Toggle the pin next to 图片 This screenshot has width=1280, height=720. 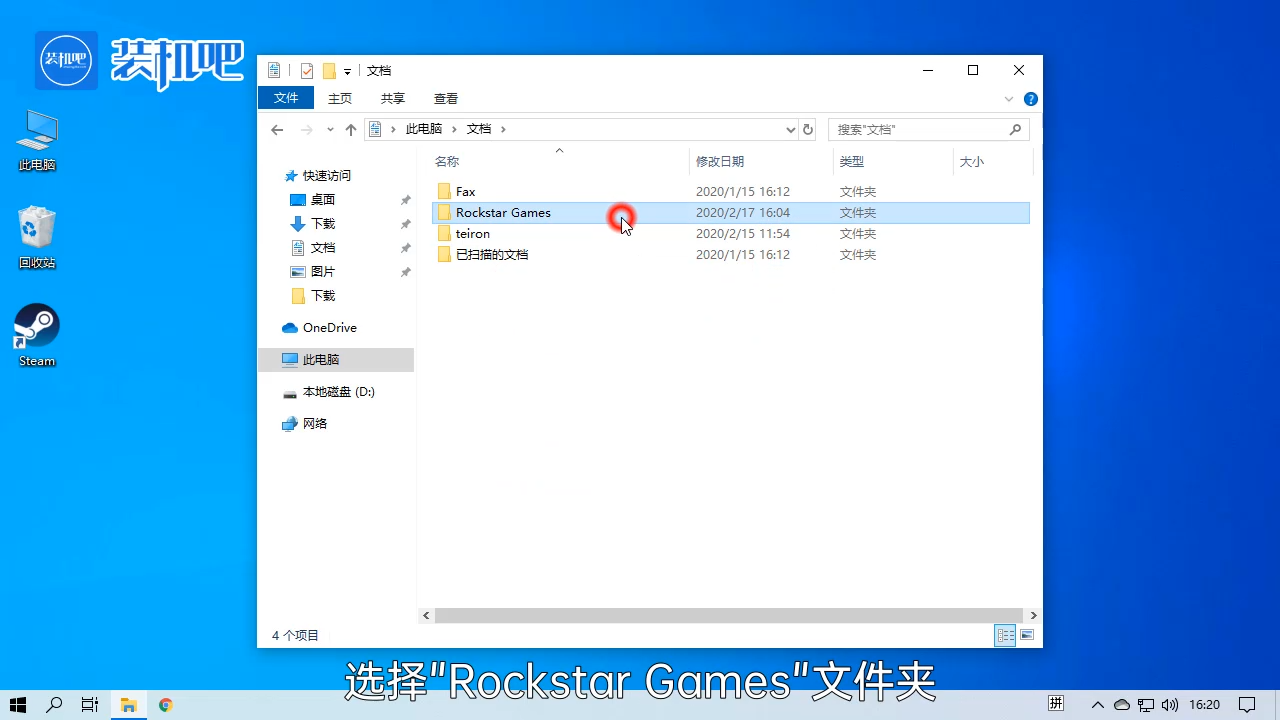[x=405, y=271]
